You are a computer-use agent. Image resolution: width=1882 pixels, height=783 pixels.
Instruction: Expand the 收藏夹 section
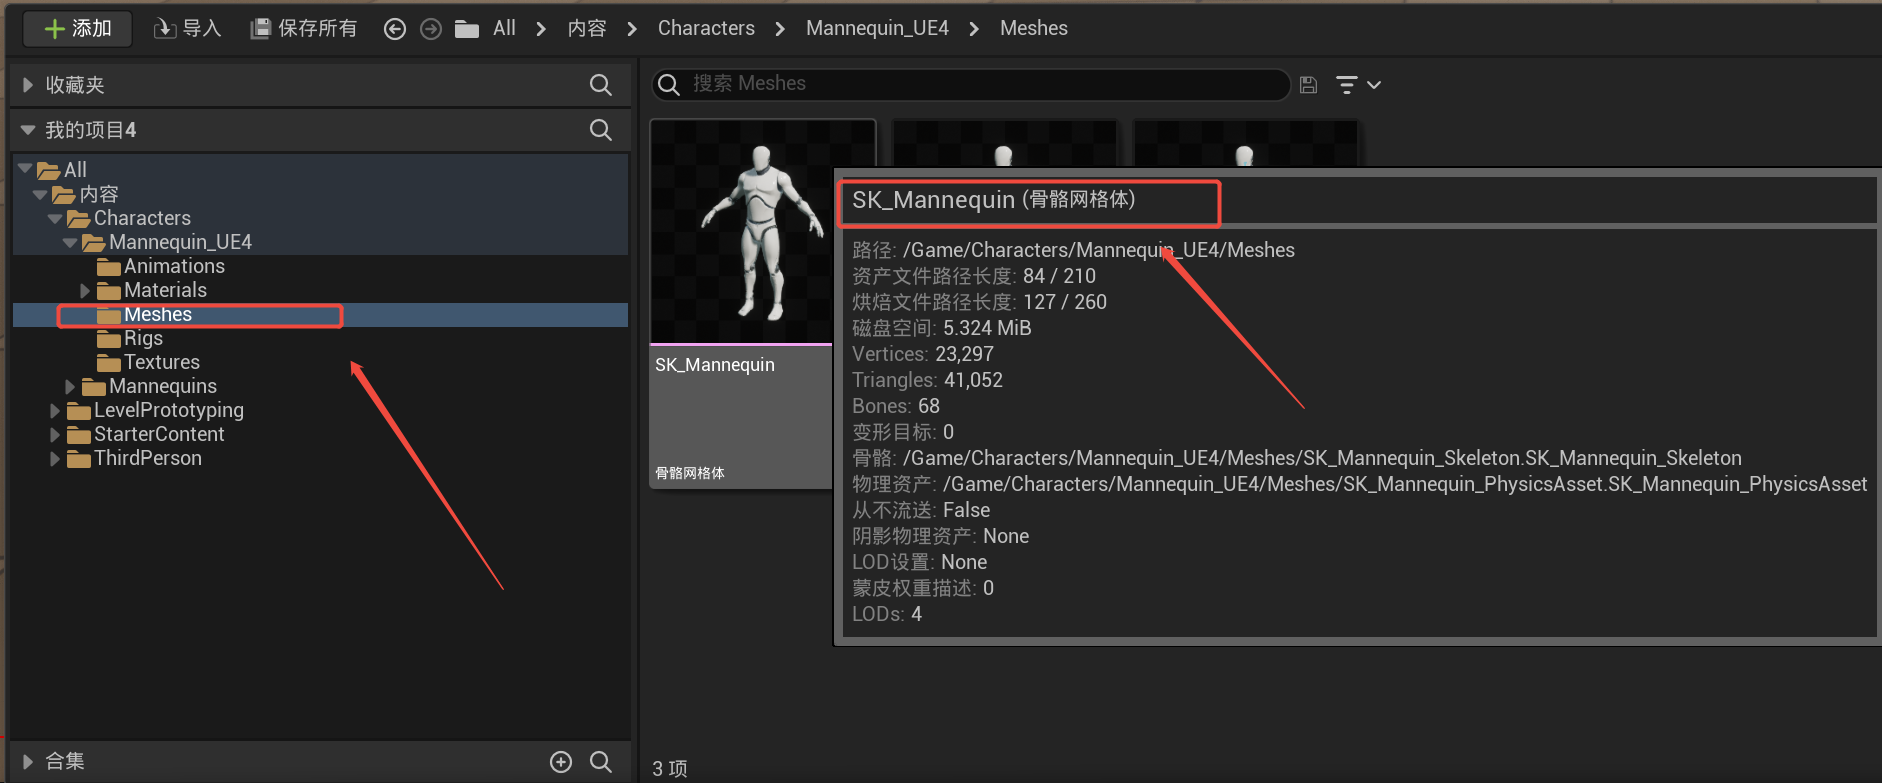[x=28, y=85]
